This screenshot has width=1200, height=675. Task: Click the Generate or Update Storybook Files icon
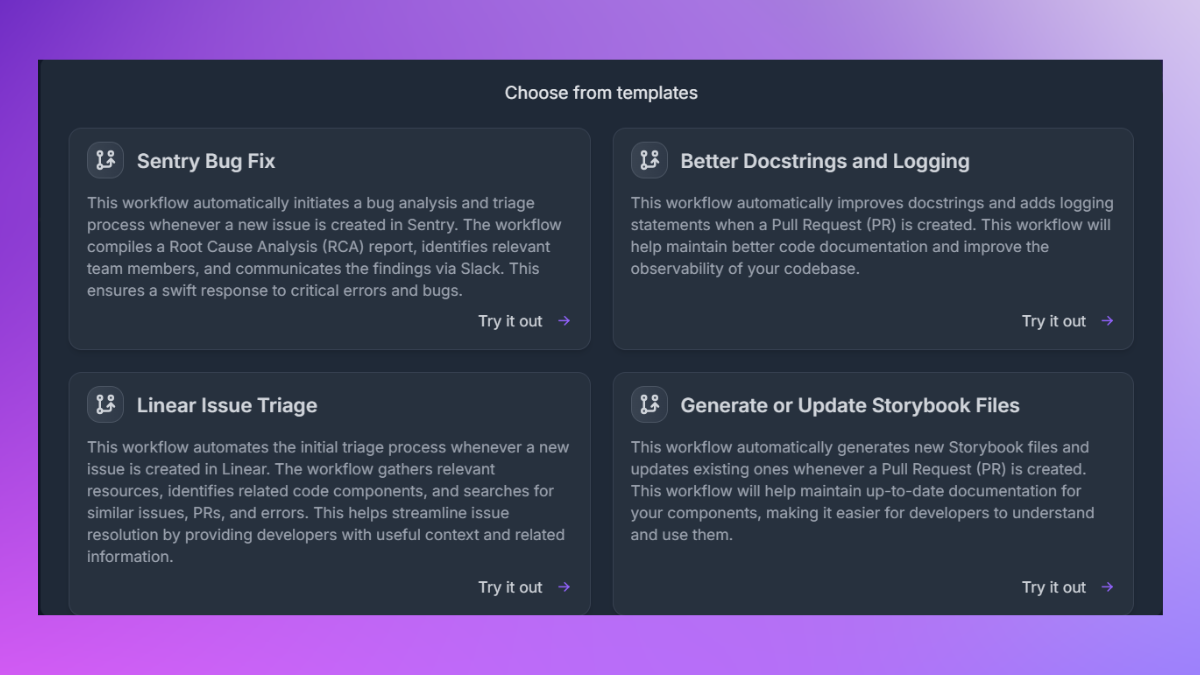click(649, 404)
